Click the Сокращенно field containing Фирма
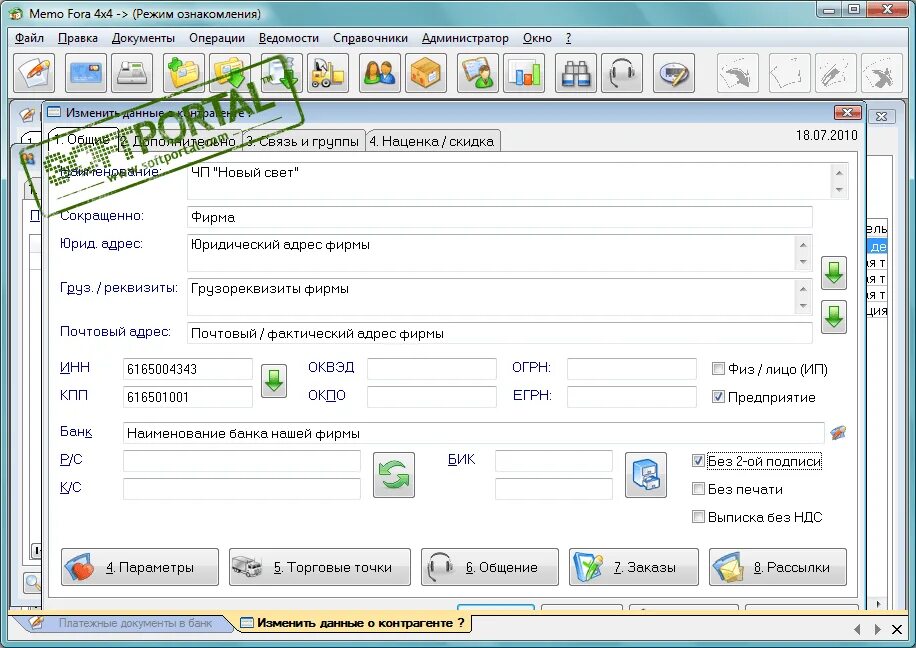Viewport: 916px width, 648px height. [x=499, y=217]
